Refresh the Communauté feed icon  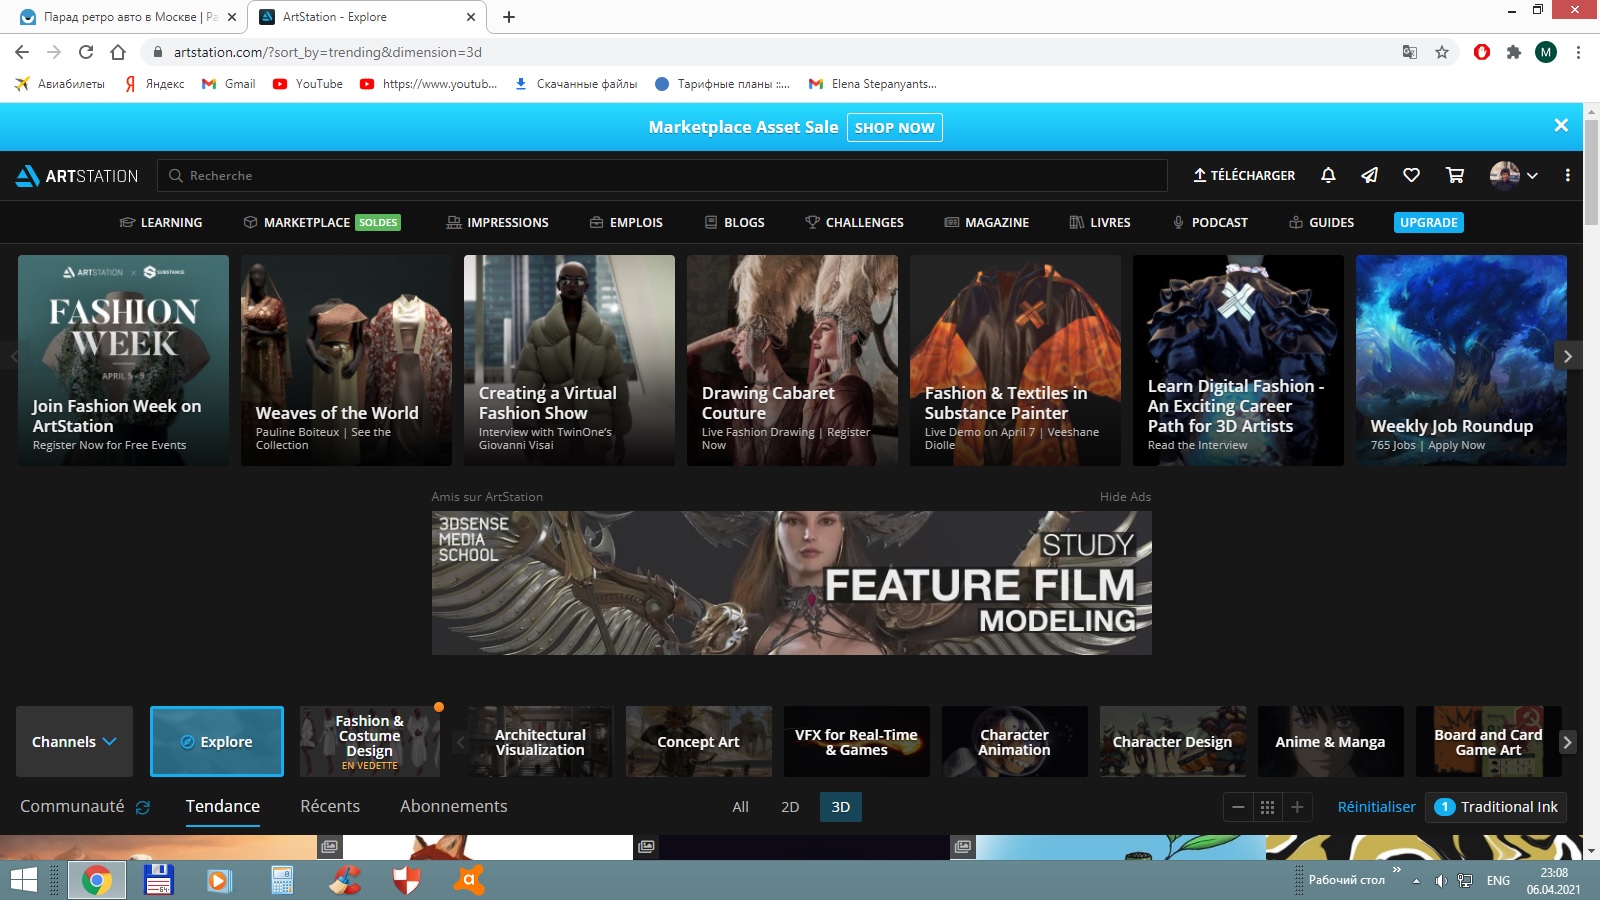tap(143, 808)
